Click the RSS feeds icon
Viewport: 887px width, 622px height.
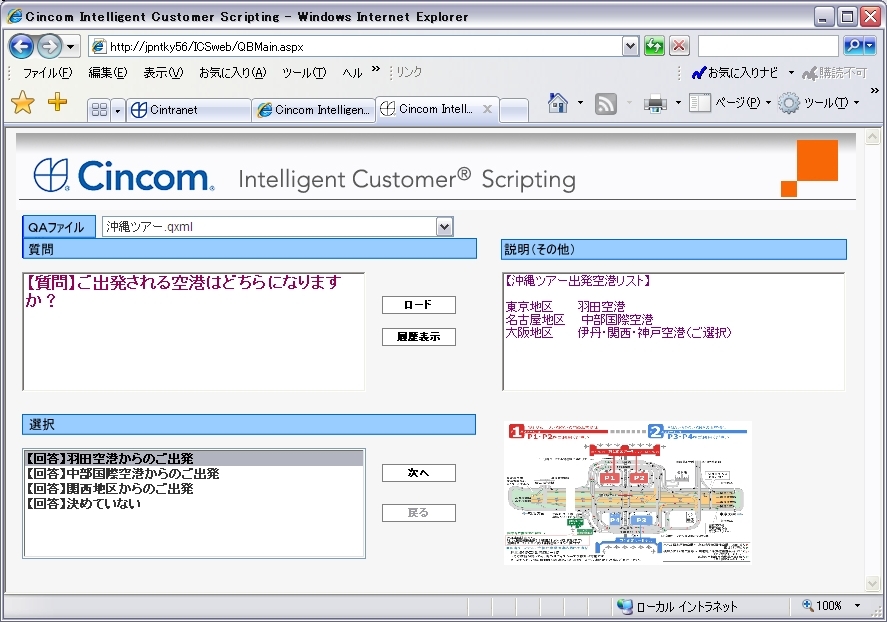pyautogui.click(x=605, y=103)
